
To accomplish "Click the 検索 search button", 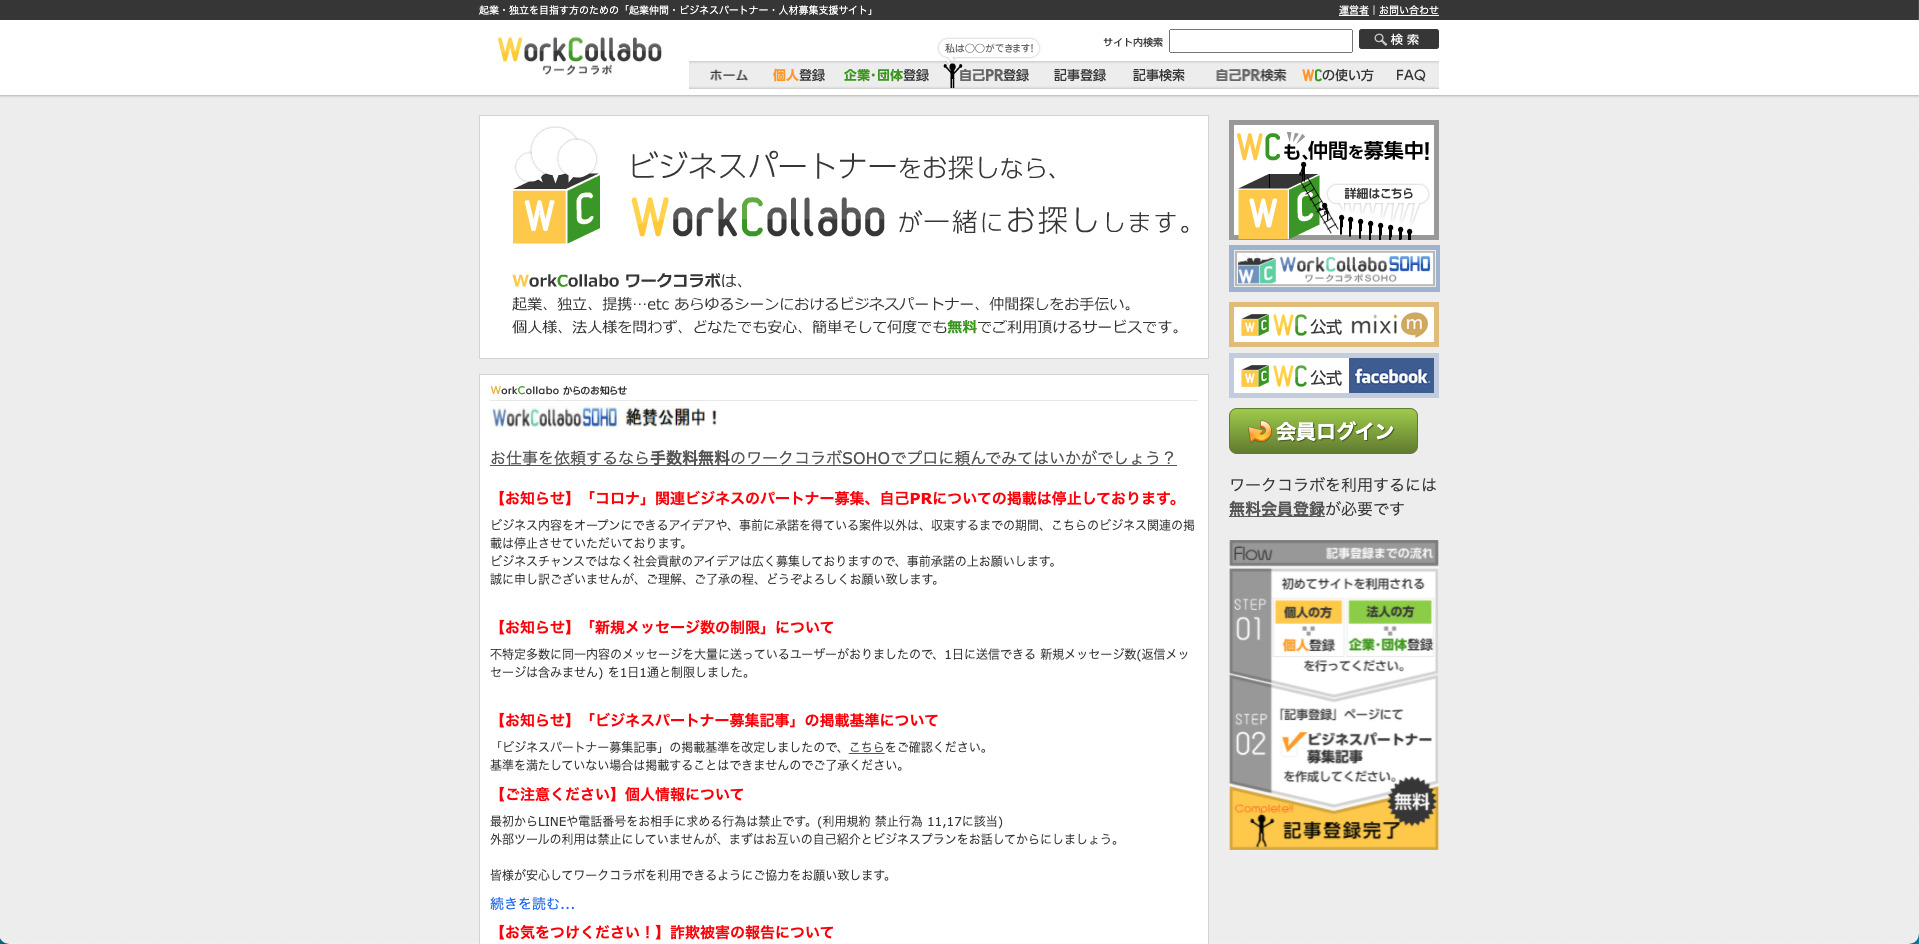I will 1397,40.
